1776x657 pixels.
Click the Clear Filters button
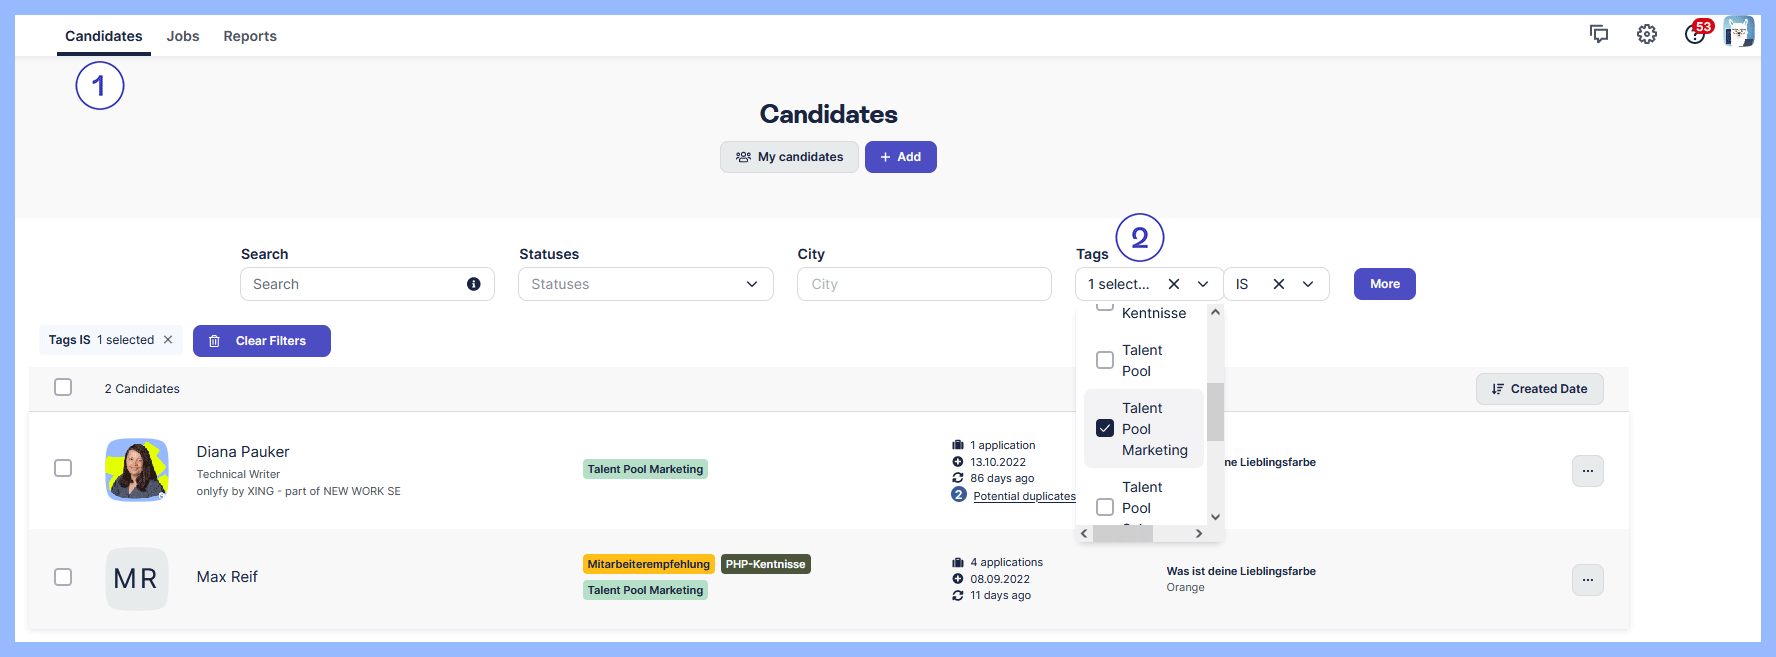coord(261,341)
